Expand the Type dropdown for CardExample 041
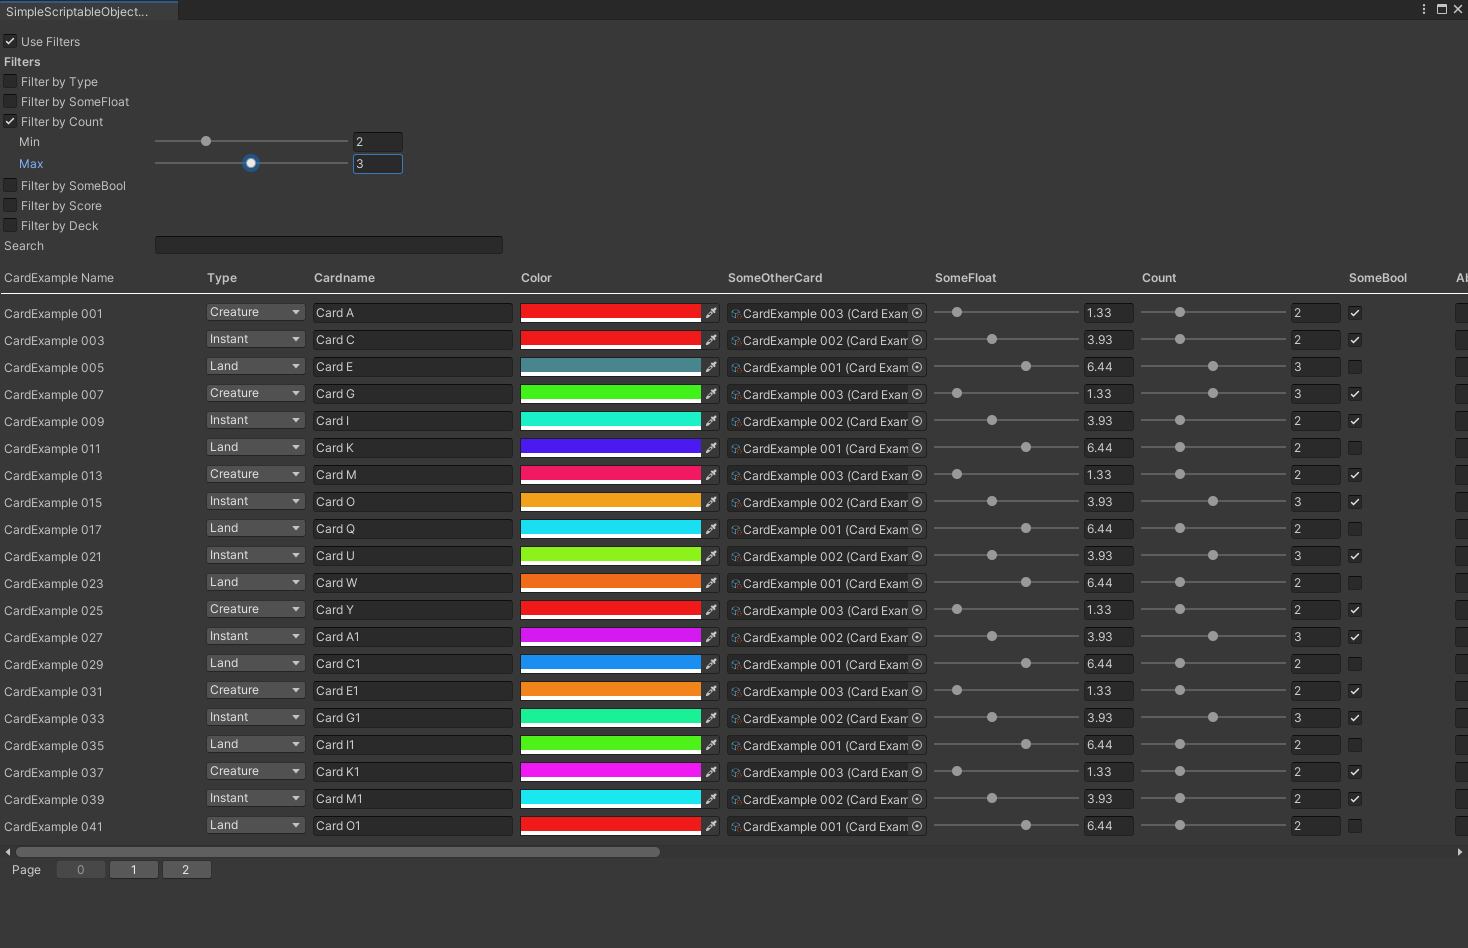The height and width of the screenshot is (948, 1468). 255,825
